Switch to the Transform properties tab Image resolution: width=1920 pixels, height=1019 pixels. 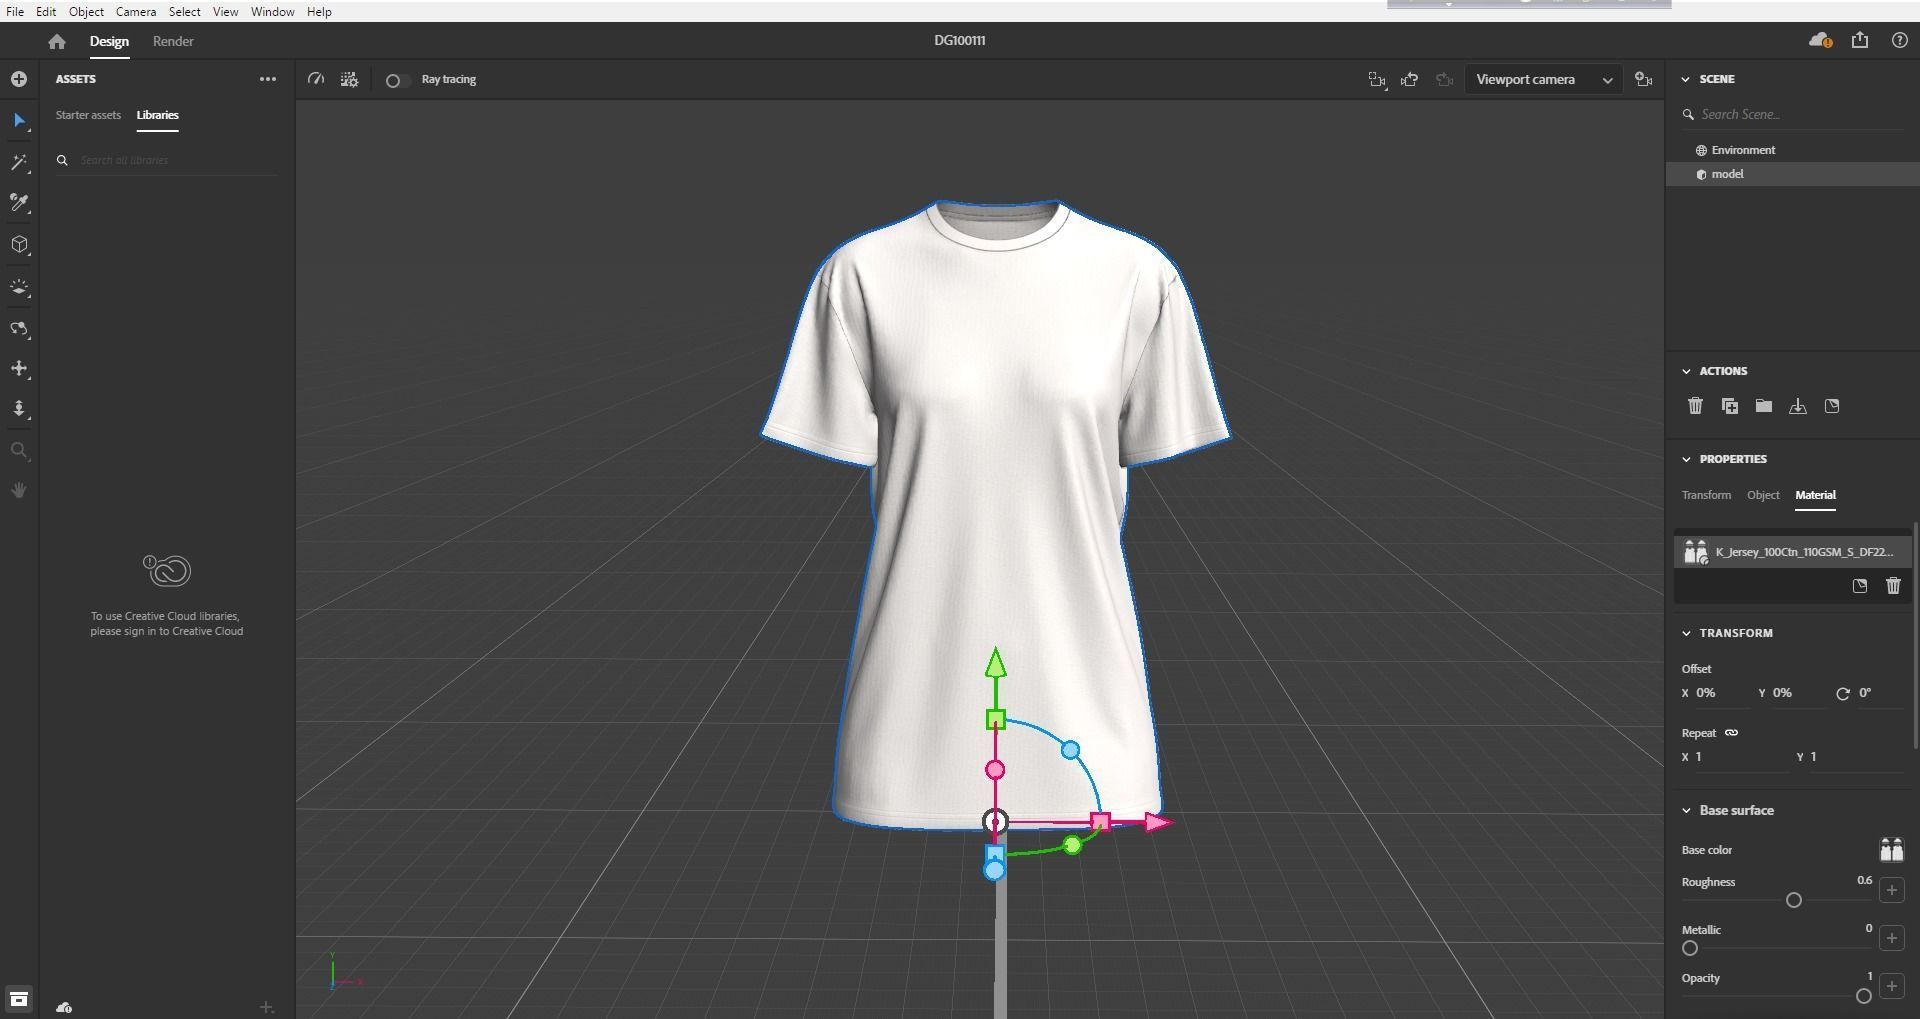click(x=1706, y=495)
